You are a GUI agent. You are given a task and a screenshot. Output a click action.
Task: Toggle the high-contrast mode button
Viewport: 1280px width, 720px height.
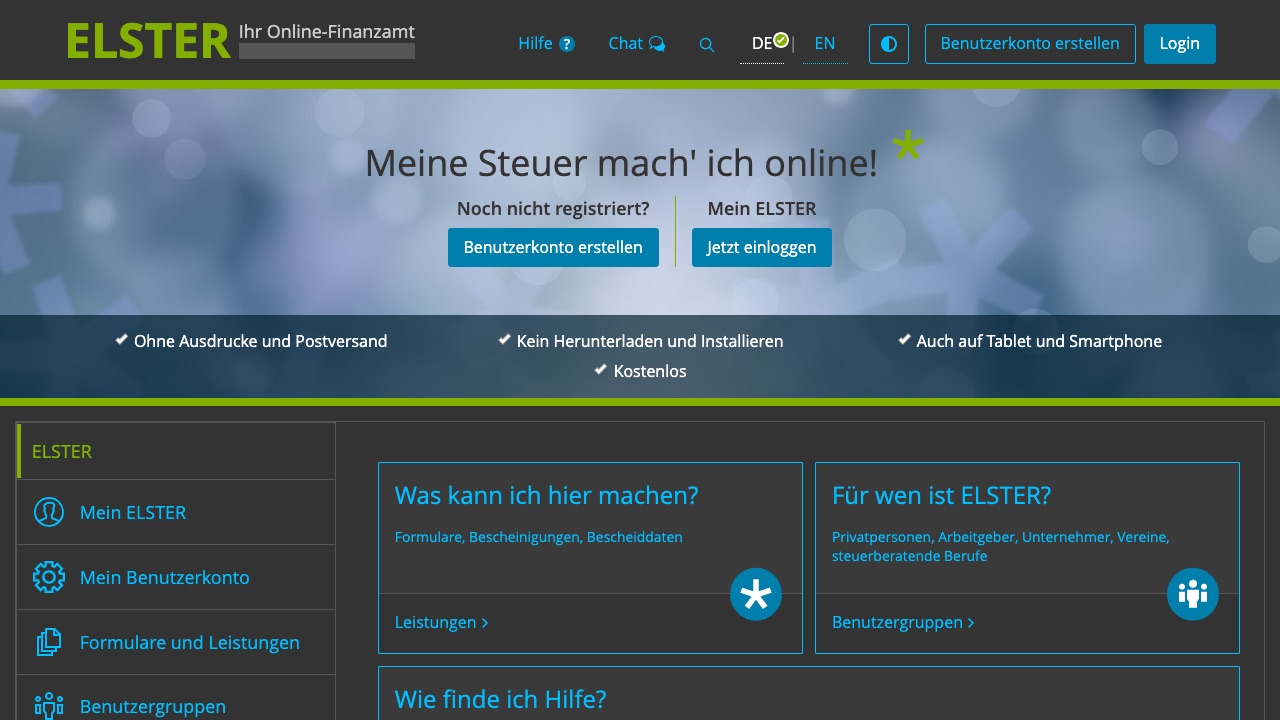[x=889, y=44]
